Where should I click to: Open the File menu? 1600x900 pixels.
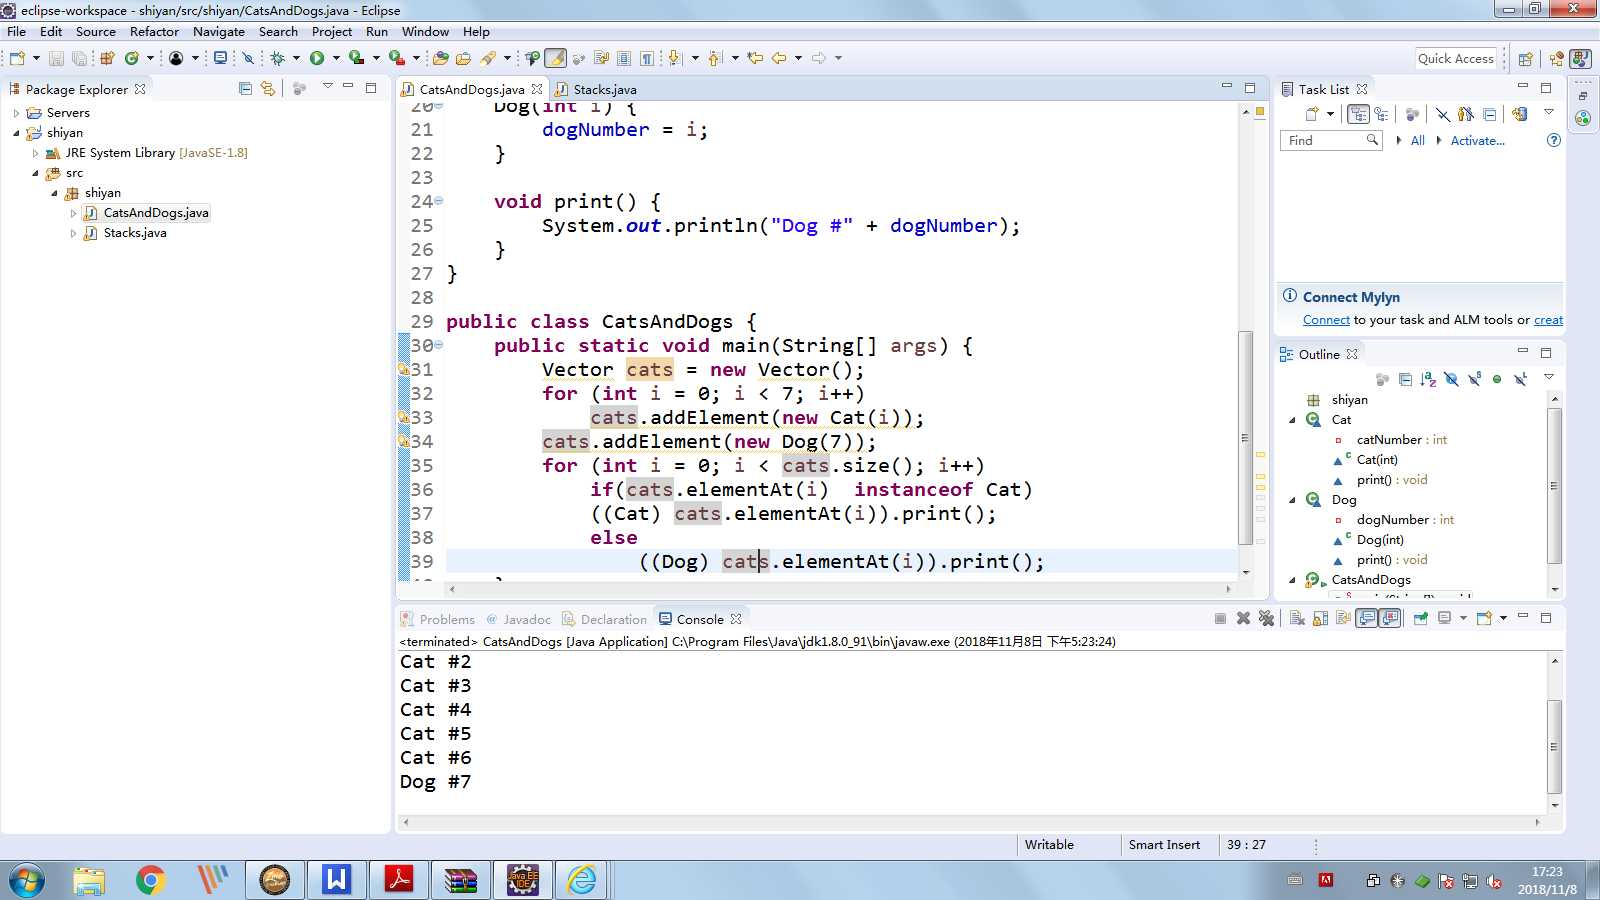pyautogui.click(x=17, y=31)
